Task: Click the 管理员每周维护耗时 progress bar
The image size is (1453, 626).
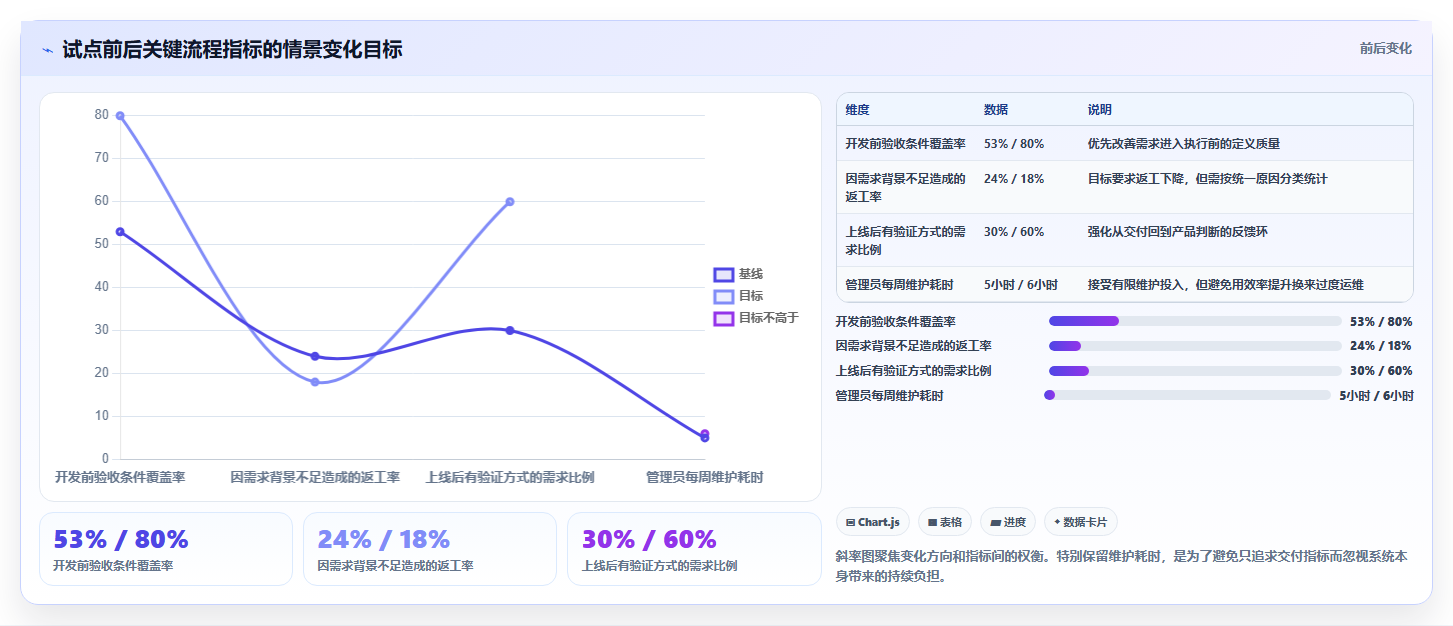Action: [x=1187, y=395]
